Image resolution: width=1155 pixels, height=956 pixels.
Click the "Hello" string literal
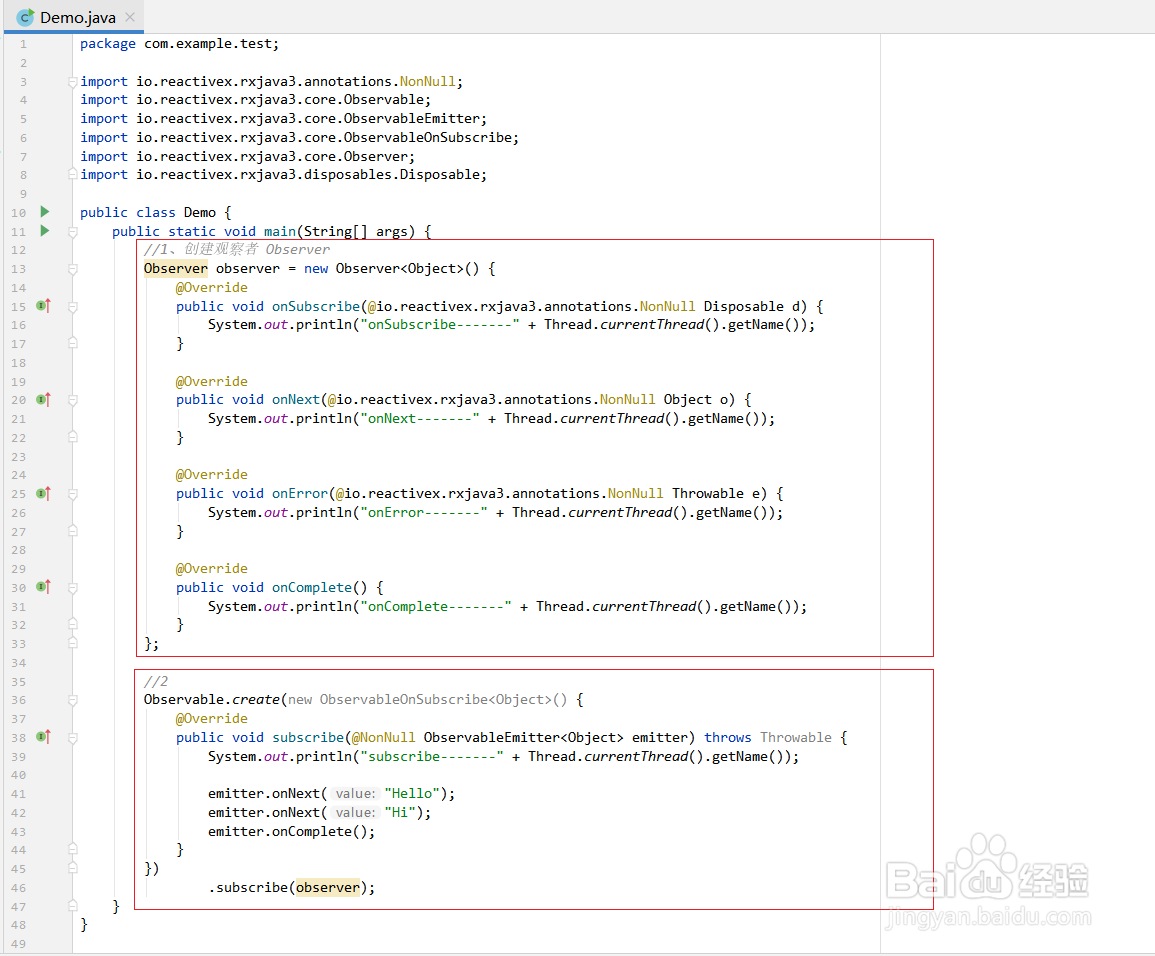pos(412,793)
